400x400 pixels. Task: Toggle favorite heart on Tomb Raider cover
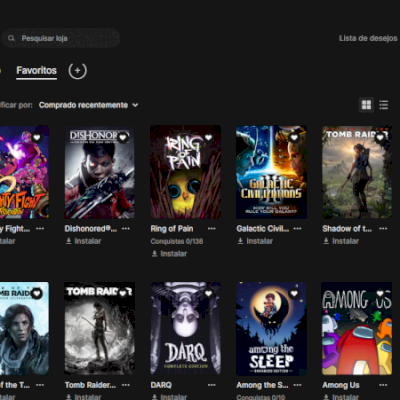tap(123, 293)
